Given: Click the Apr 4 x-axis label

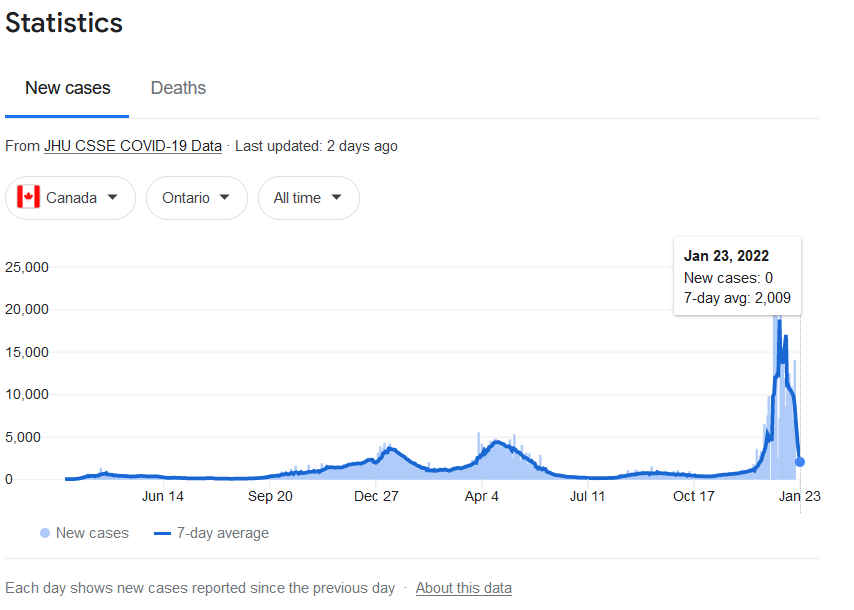Looking at the screenshot, I should click(482, 496).
